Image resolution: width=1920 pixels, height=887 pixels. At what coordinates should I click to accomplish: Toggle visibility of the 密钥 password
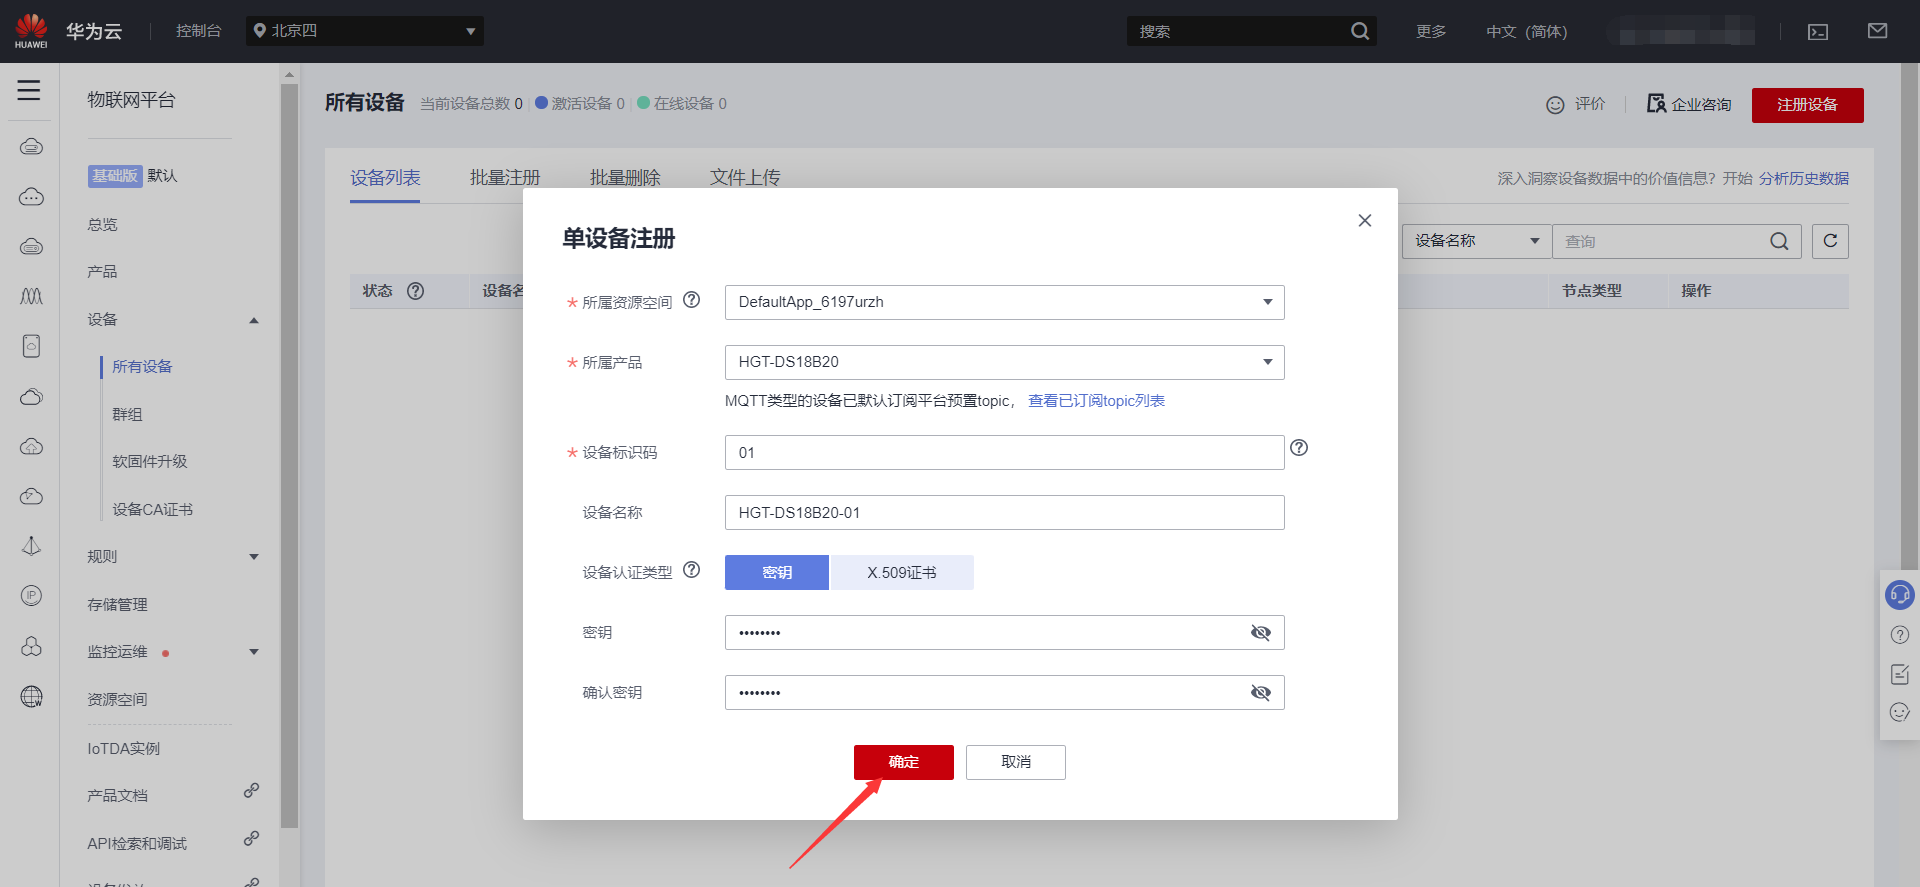coord(1260,632)
